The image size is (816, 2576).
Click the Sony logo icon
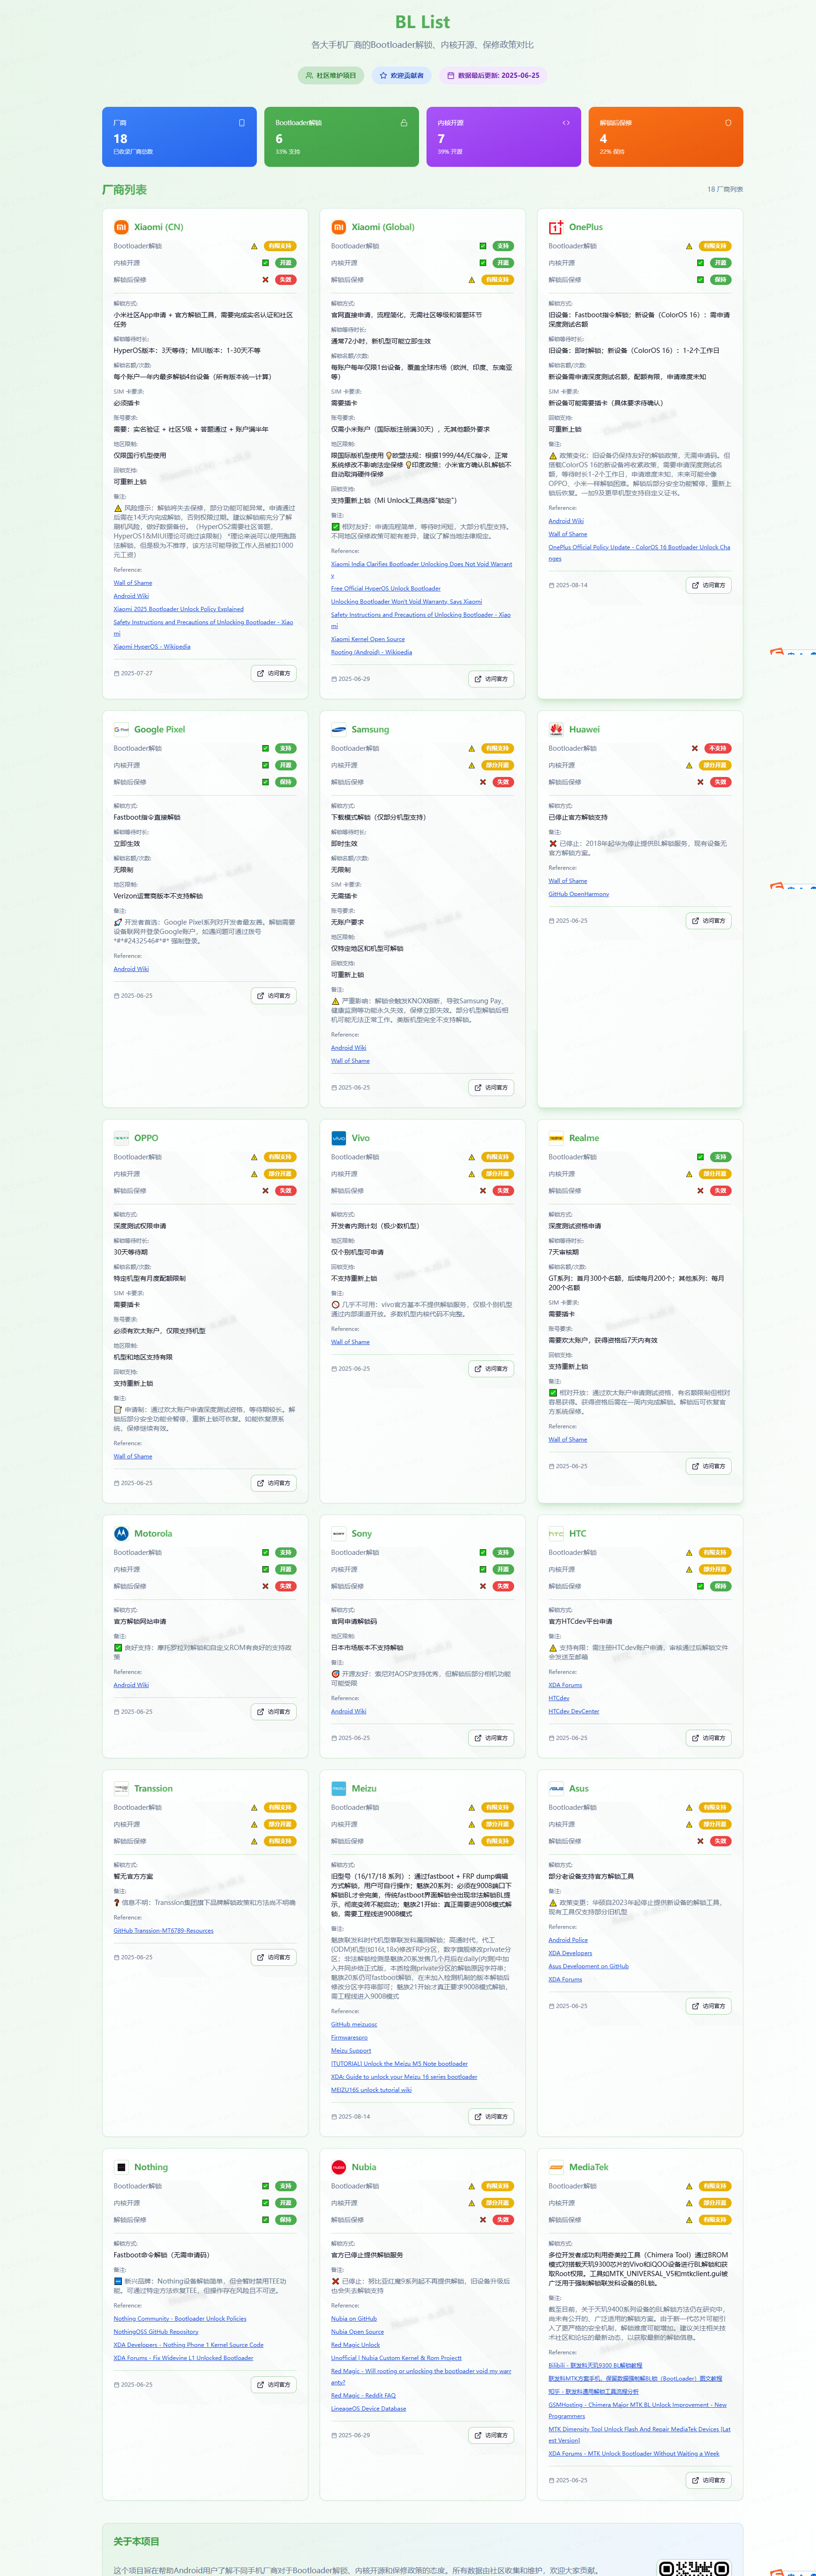coord(338,1533)
